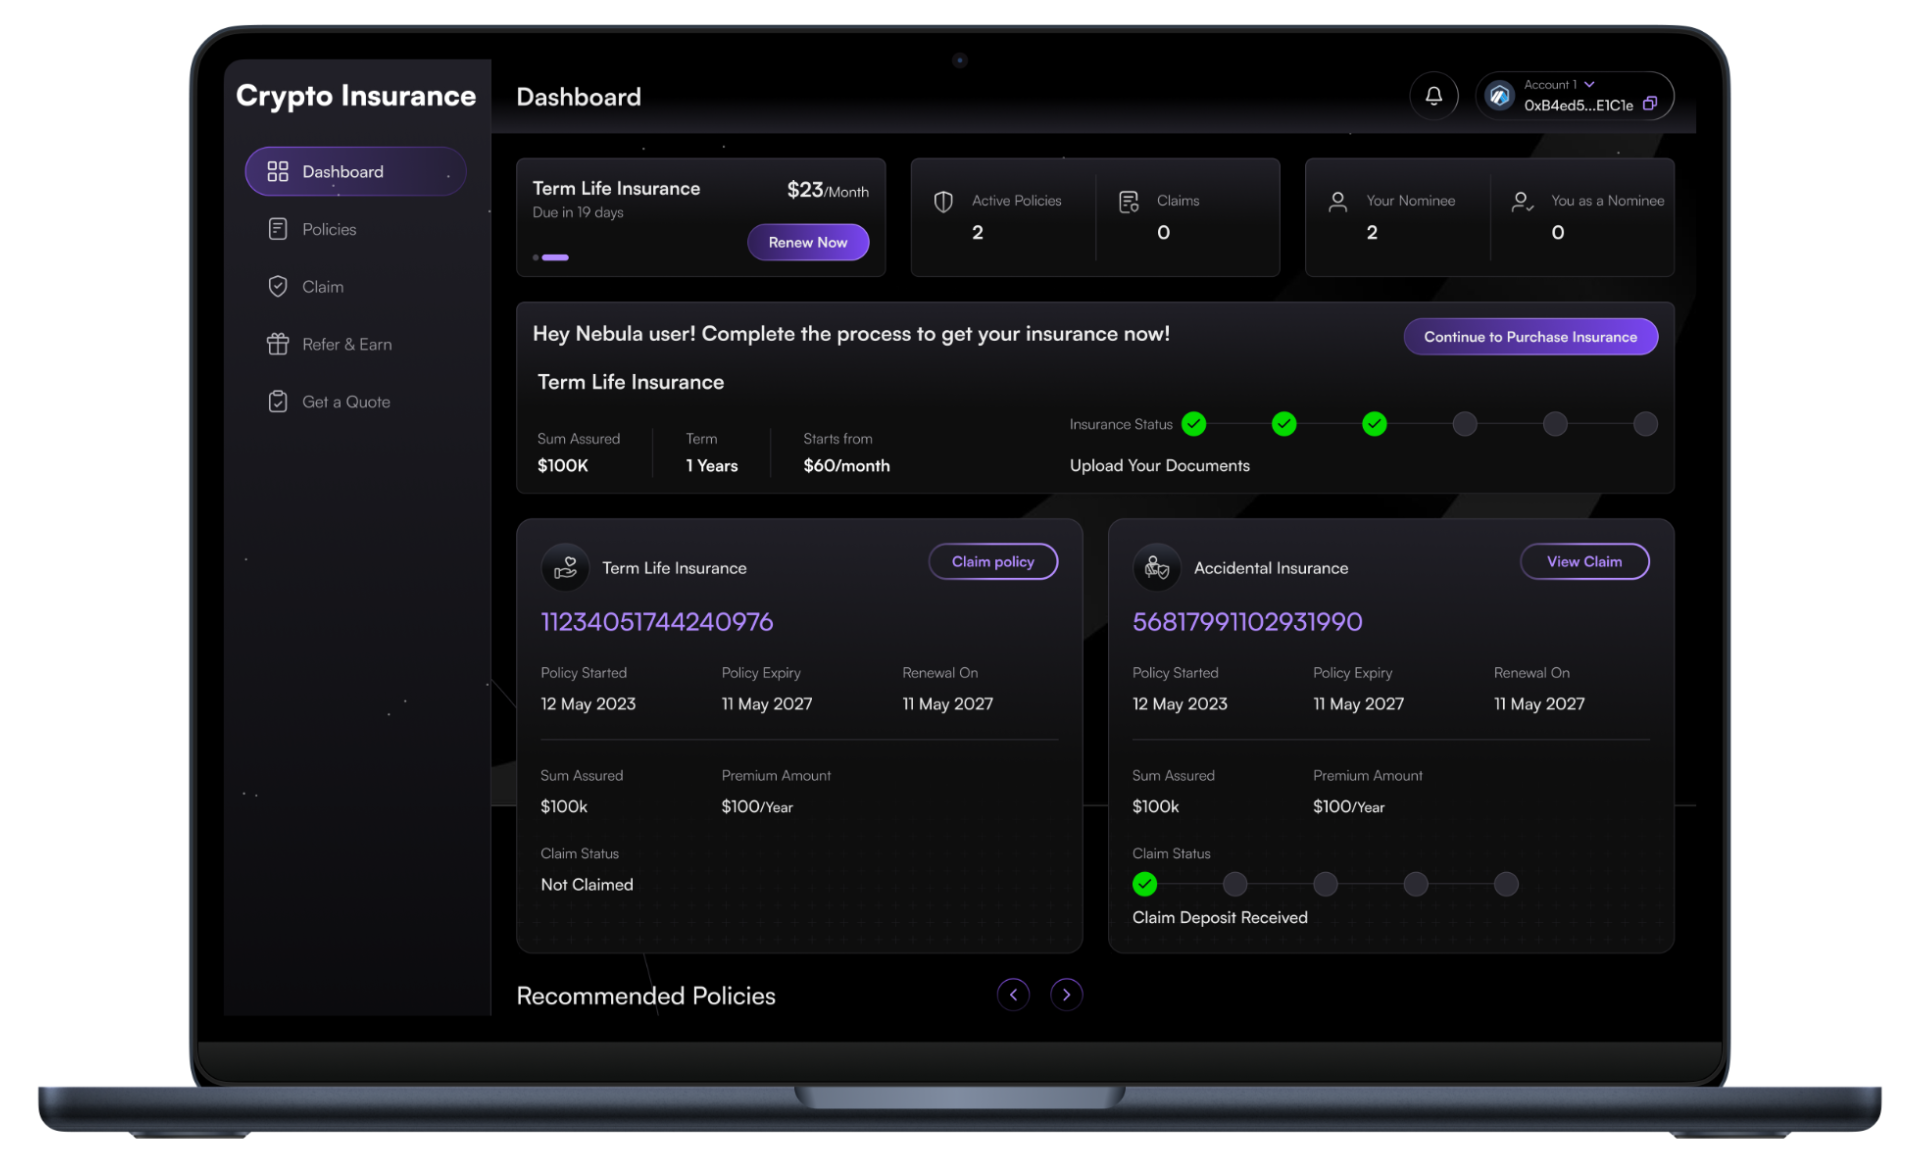Click the Term Life Insurance policy card icon
The height and width of the screenshot is (1161, 1920).
coord(565,567)
